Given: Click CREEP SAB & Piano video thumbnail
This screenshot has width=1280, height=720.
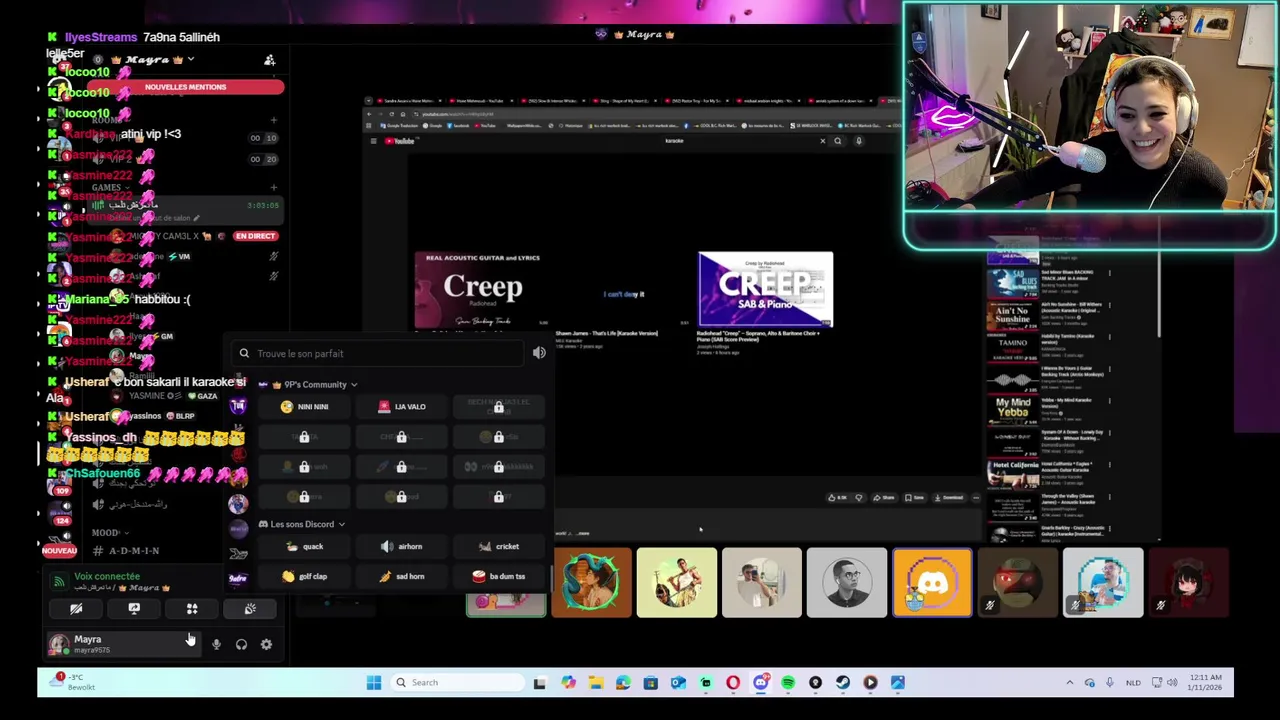Looking at the screenshot, I should [765, 289].
